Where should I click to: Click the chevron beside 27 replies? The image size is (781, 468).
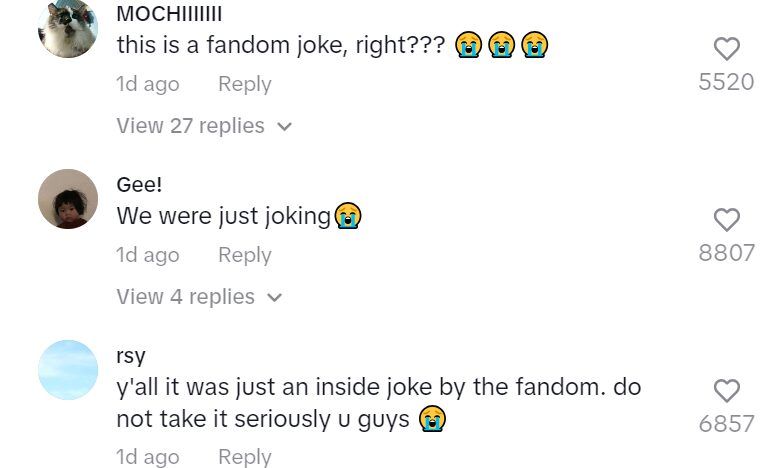point(284,127)
